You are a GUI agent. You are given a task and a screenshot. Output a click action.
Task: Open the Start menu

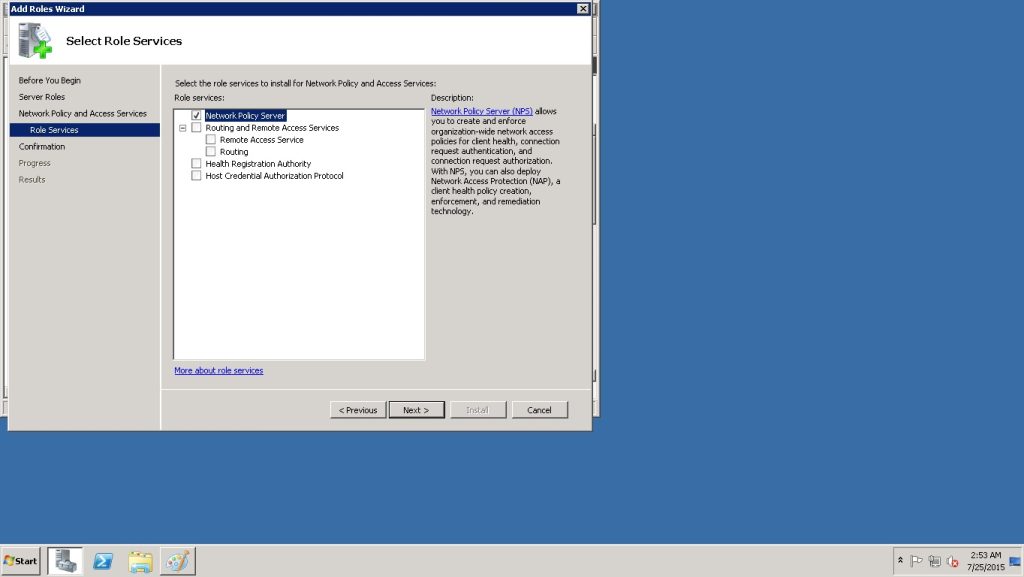[x=21, y=561]
